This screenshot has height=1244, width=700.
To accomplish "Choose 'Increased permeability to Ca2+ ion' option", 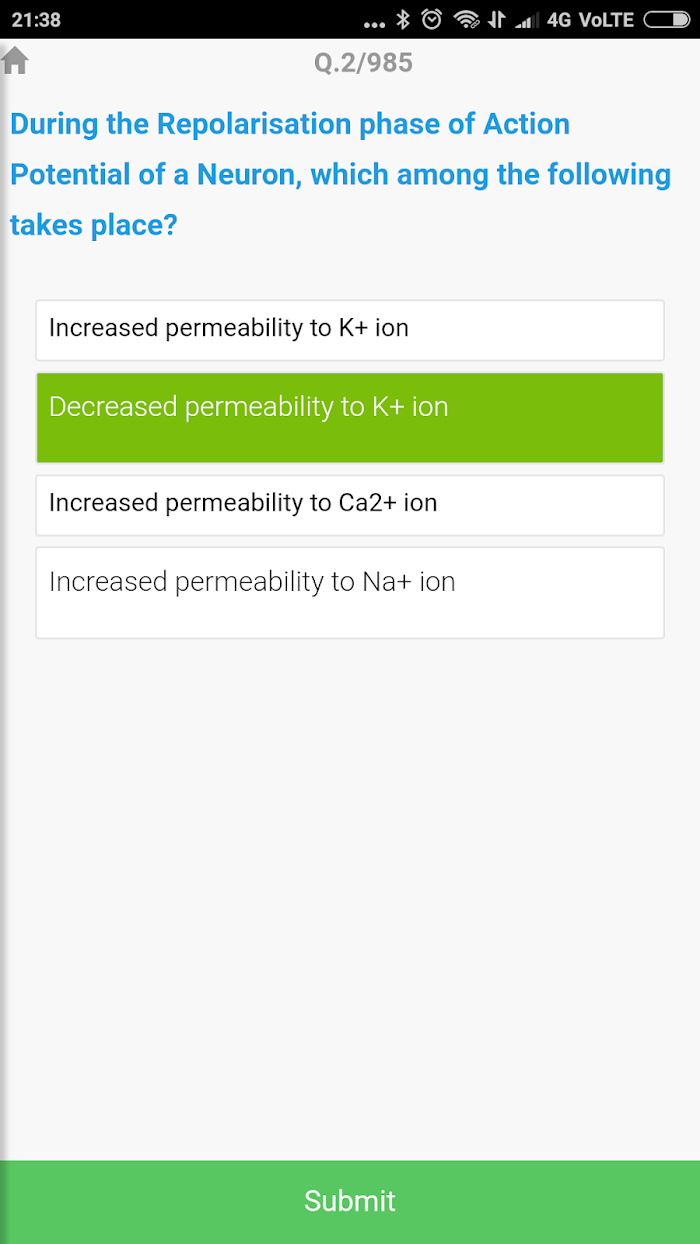I will [350, 505].
